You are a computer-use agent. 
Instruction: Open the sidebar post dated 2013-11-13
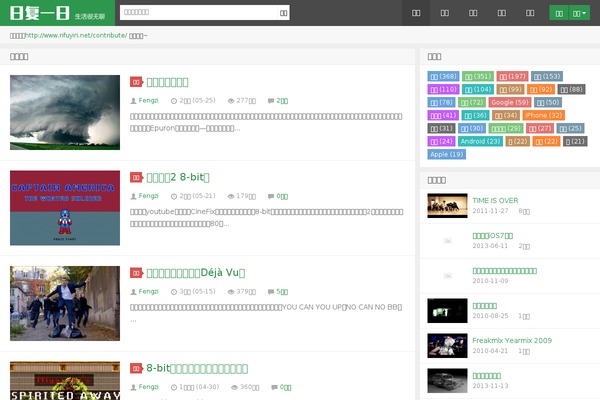[x=486, y=376]
